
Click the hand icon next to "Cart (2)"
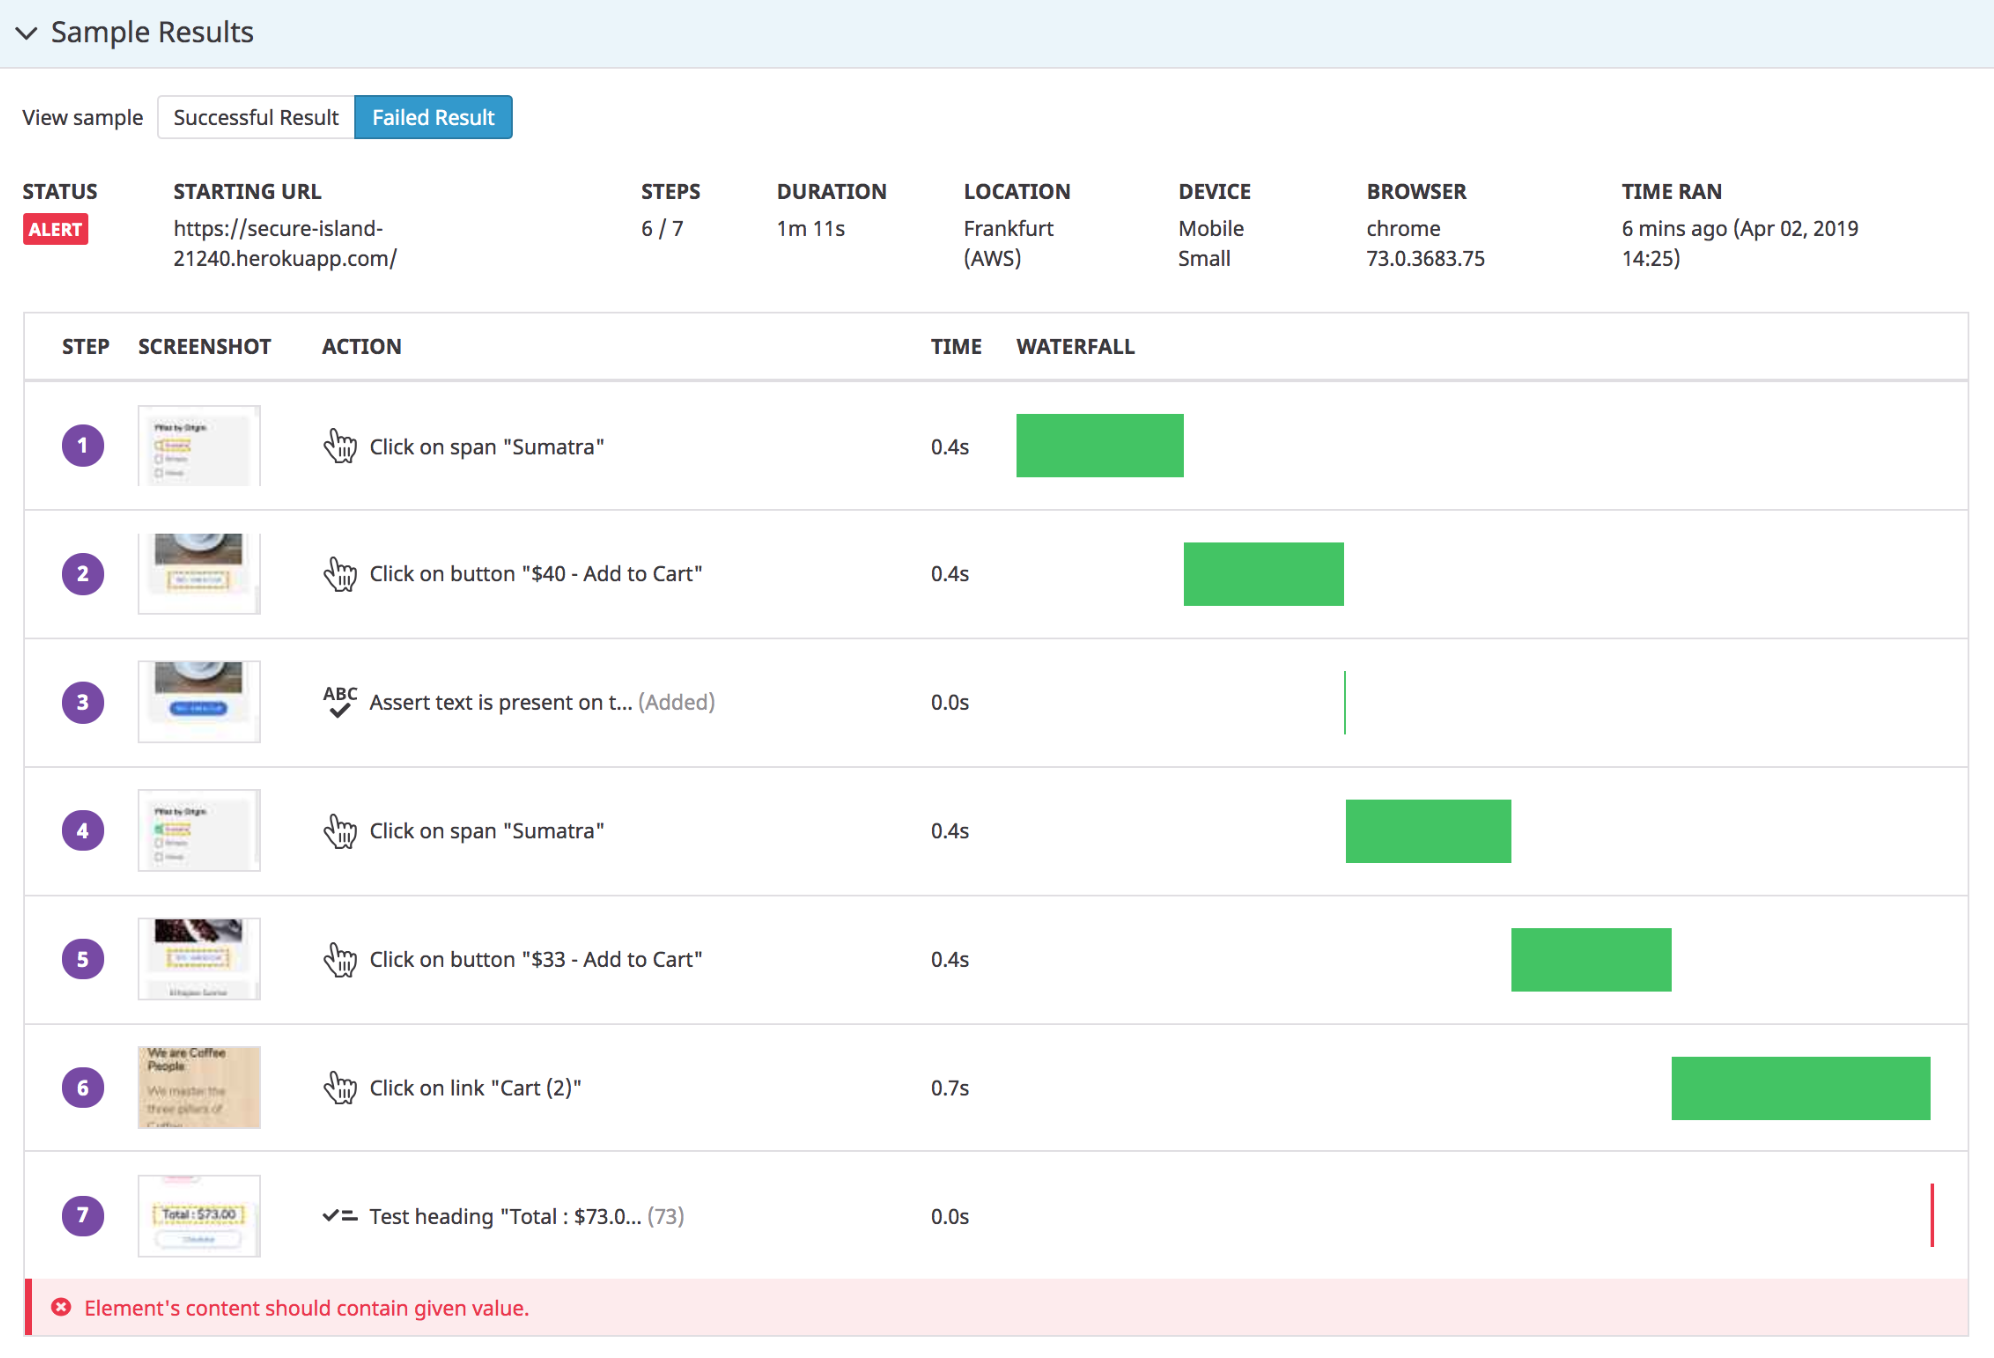point(340,1088)
